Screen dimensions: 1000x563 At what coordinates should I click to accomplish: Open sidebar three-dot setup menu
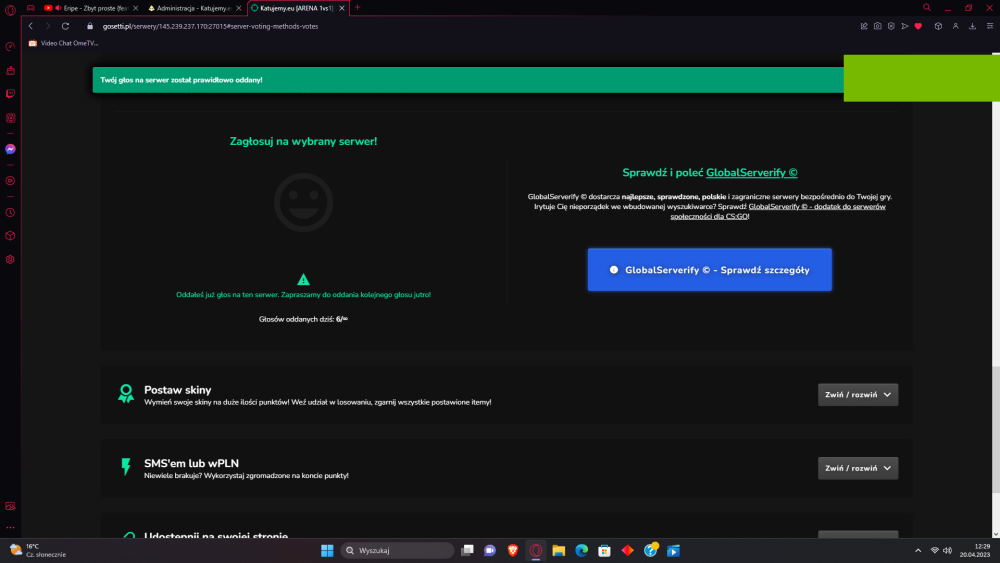(10, 527)
